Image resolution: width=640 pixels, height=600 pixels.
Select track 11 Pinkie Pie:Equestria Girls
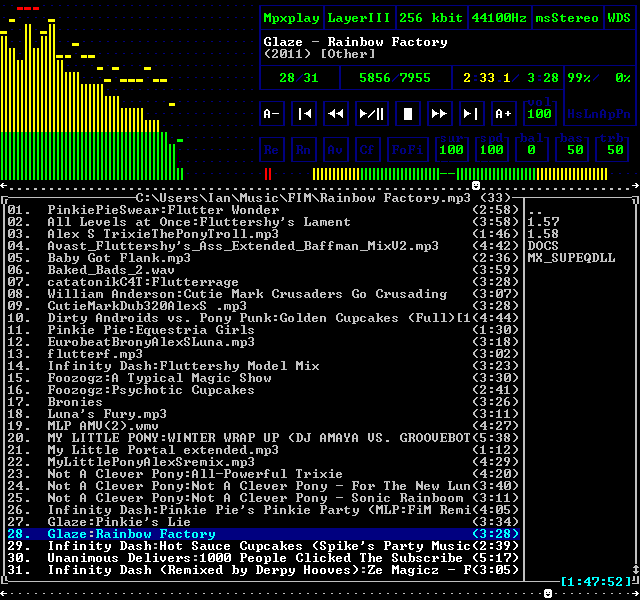pos(263,330)
